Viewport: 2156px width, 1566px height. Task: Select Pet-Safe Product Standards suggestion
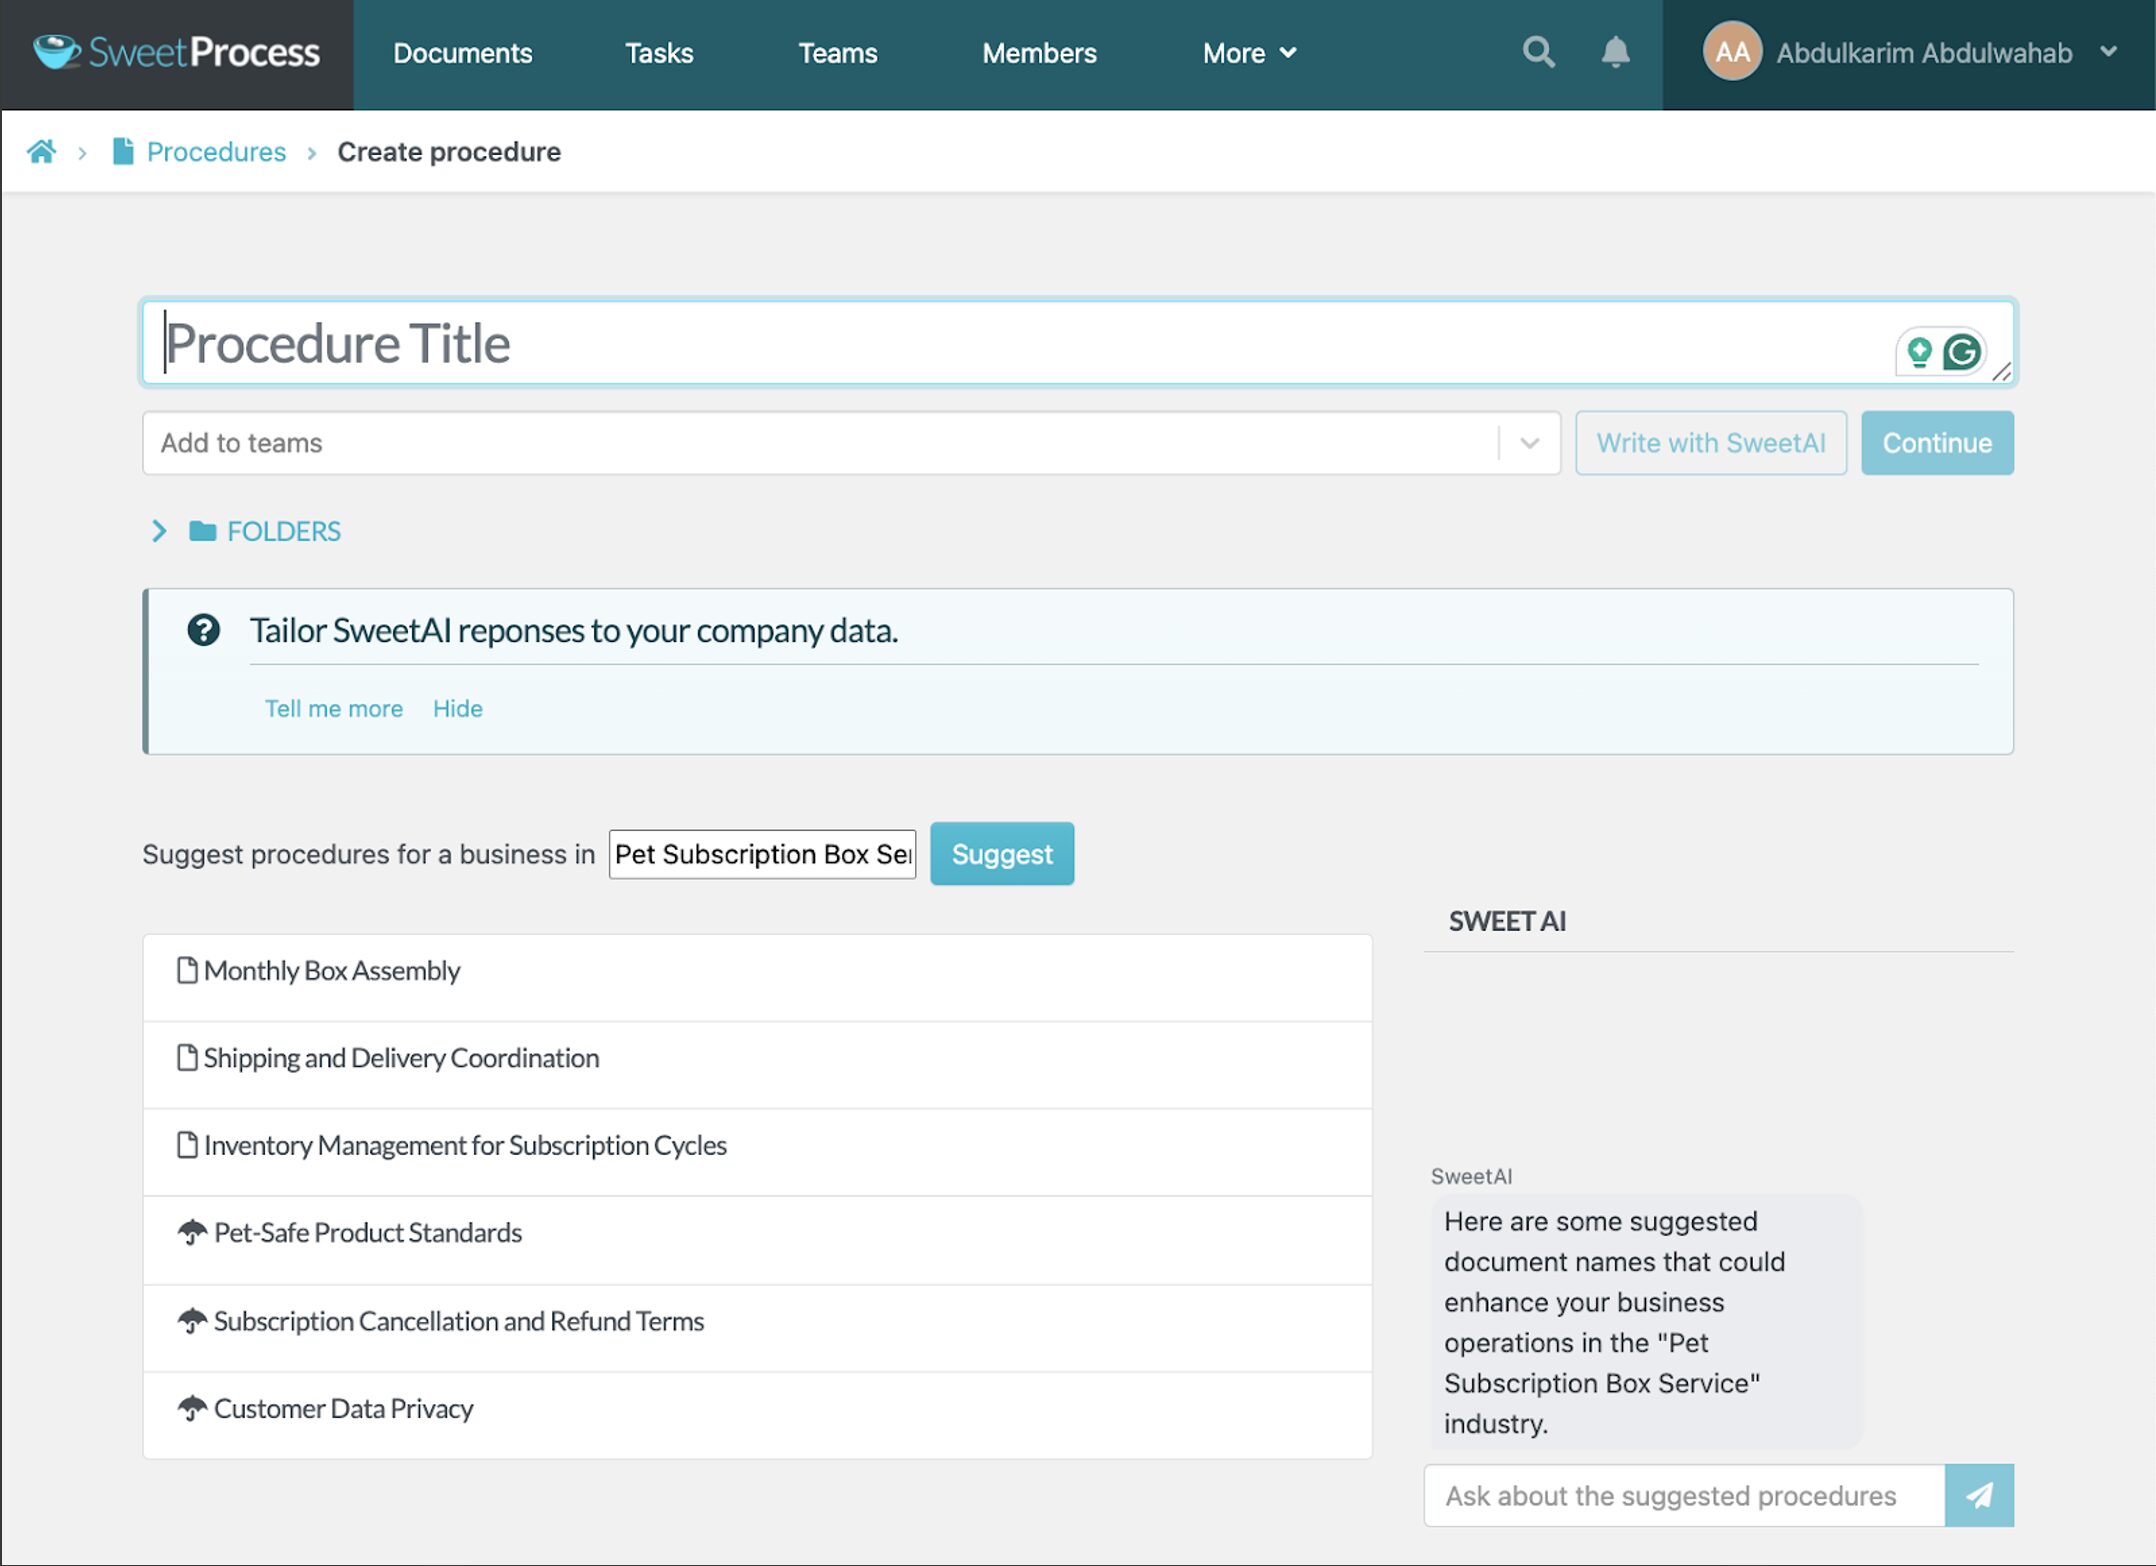(757, 1240)
